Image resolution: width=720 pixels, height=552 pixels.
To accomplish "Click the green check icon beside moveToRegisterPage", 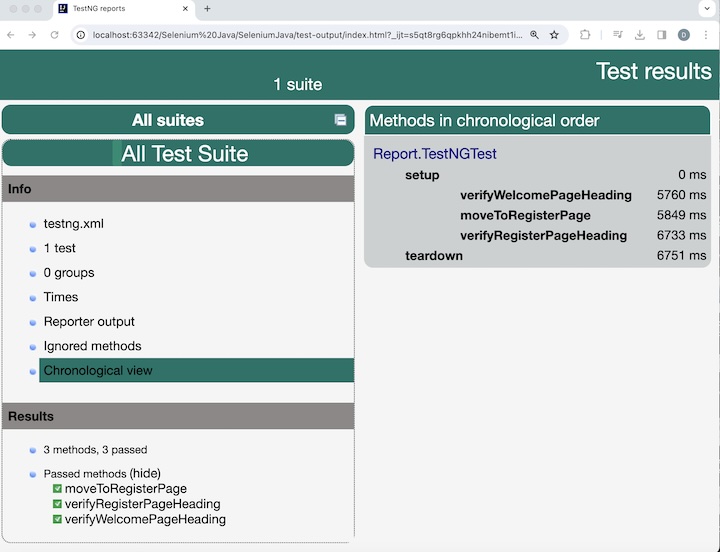I will (57, 488).
